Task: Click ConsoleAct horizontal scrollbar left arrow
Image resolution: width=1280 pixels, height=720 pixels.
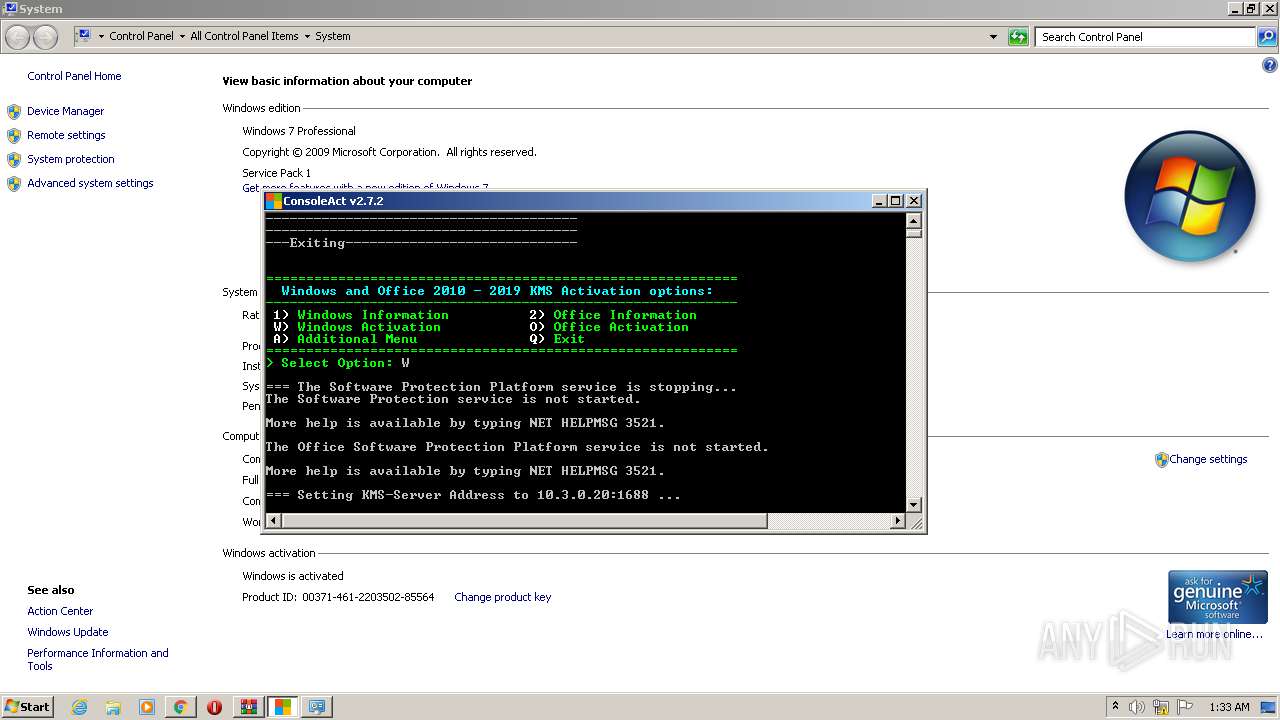Action: click(x=273, y=521)
